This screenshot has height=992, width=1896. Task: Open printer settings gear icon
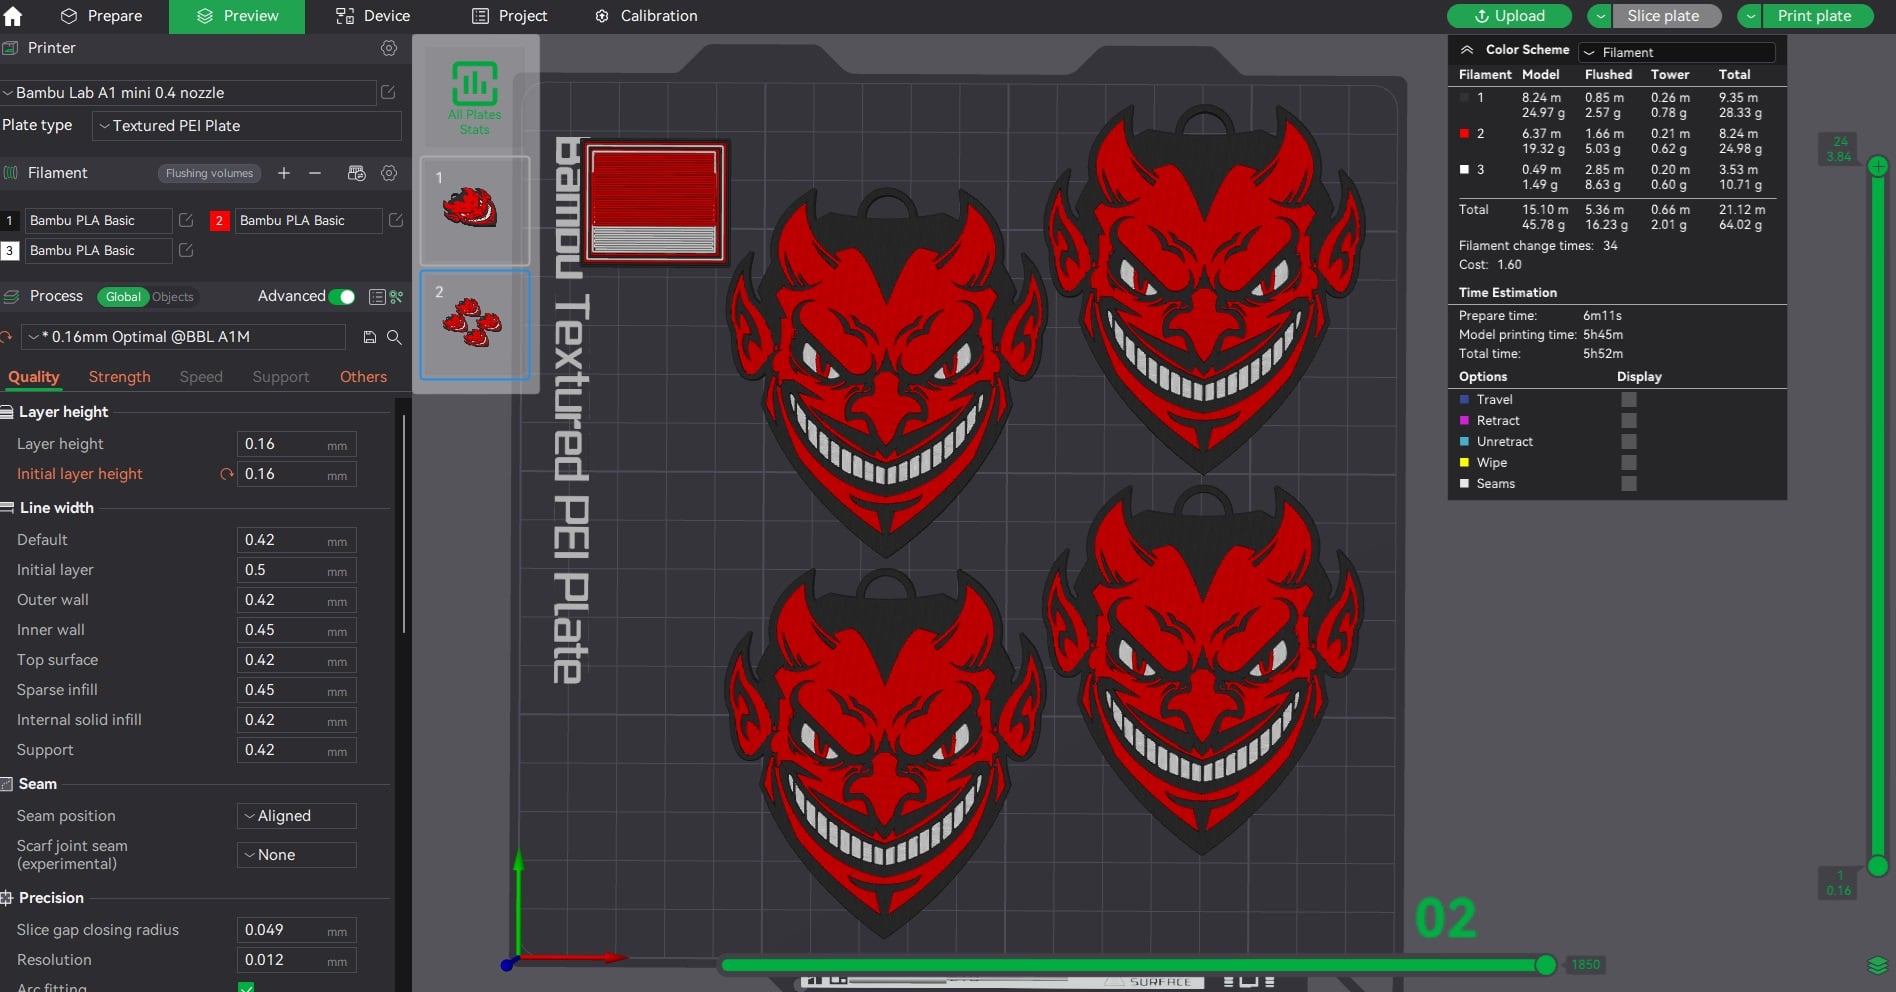(389, 48)
